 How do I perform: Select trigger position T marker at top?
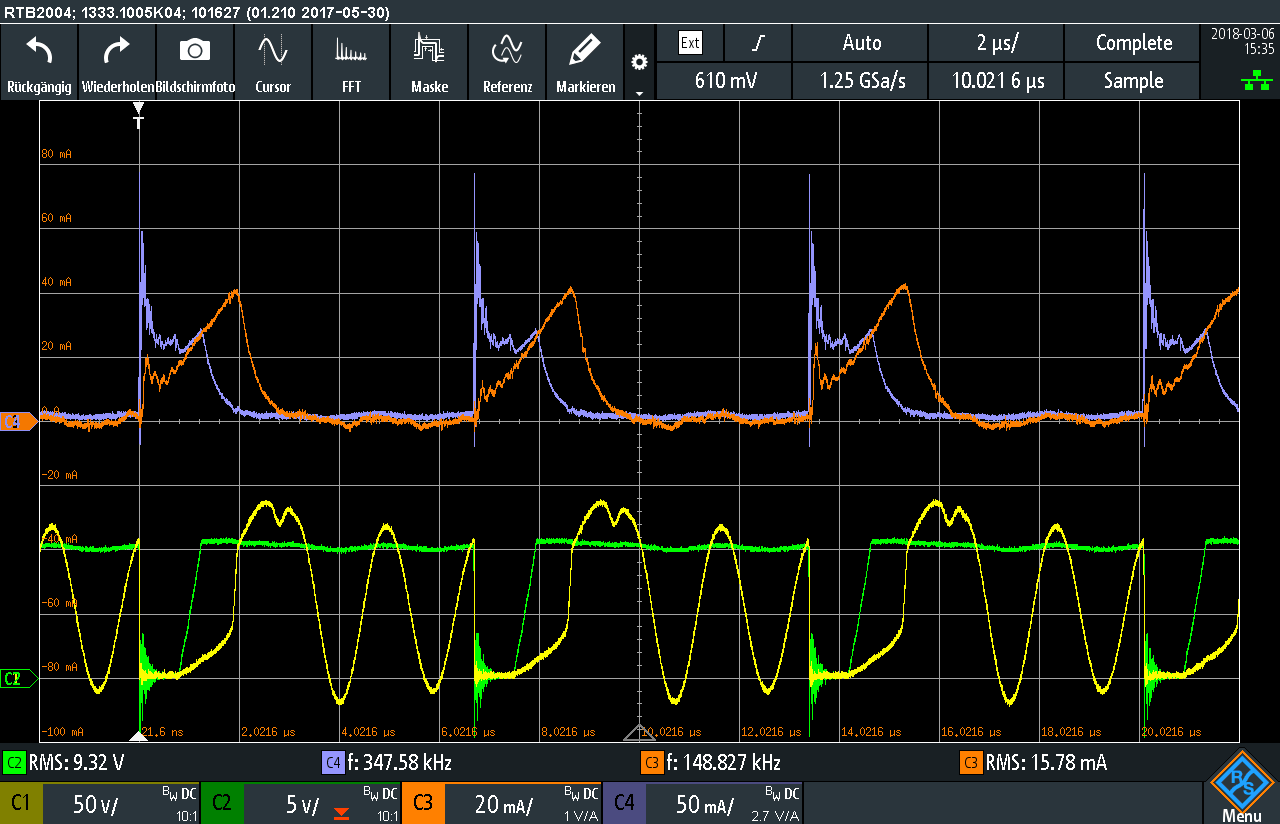138,115
